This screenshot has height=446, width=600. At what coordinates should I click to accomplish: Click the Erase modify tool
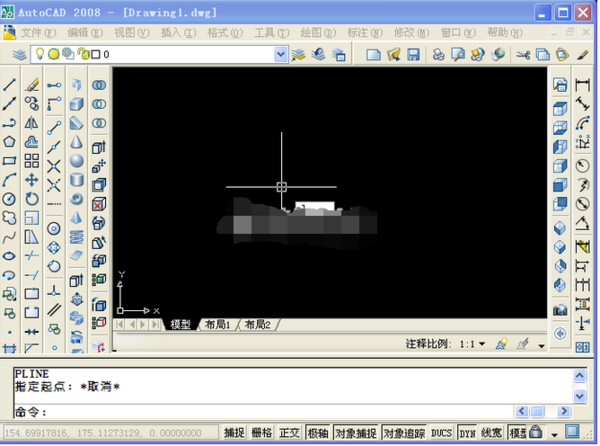tap(32, 85)
